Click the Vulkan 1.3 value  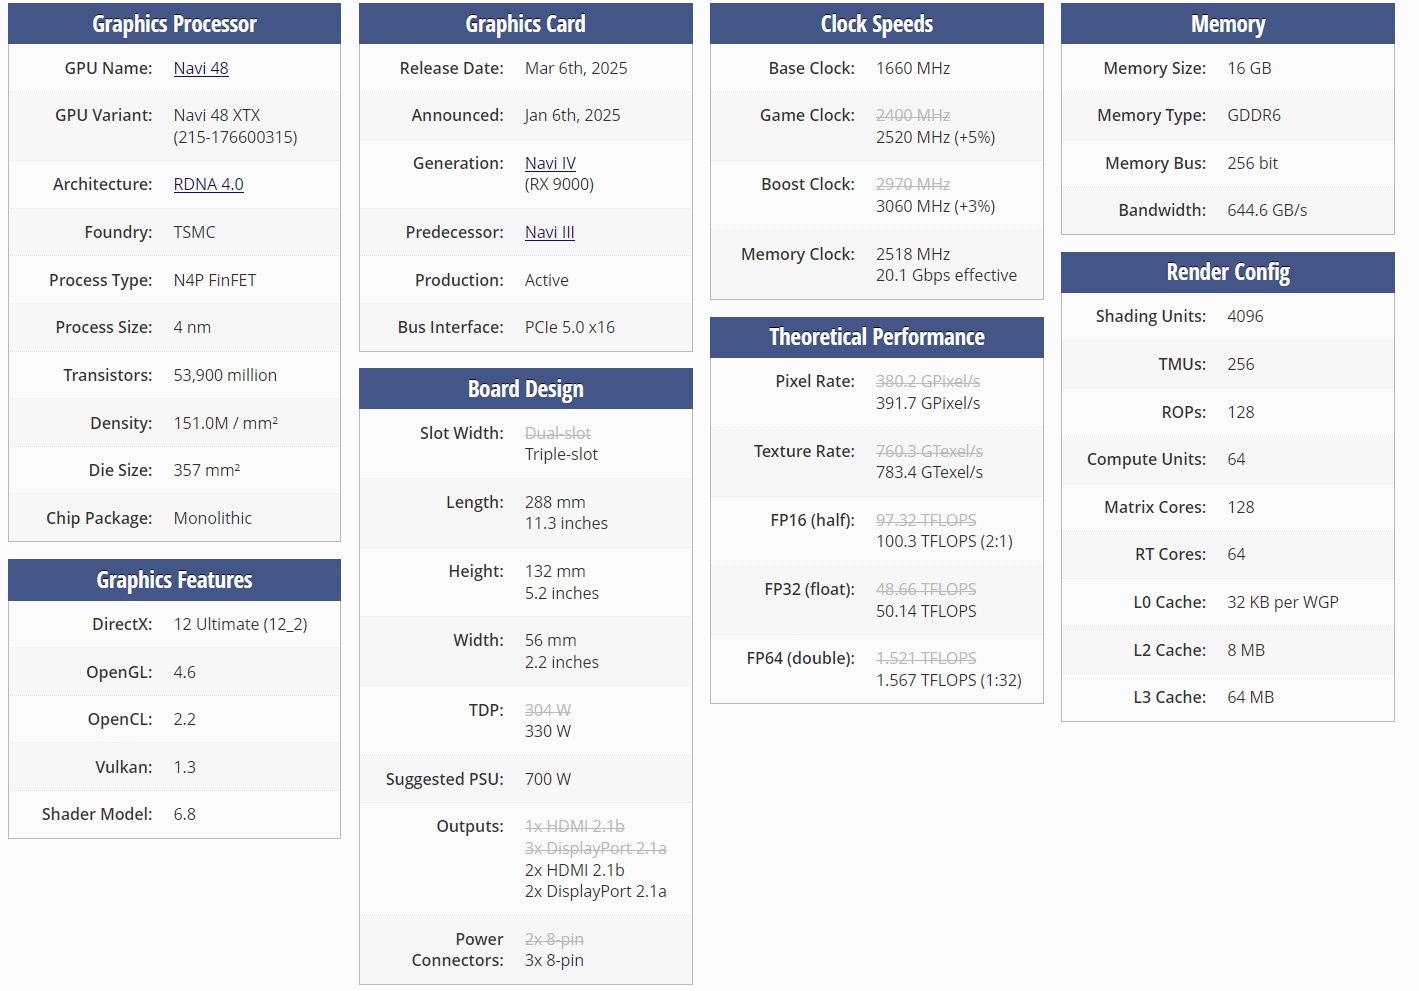tap(185, 767)
